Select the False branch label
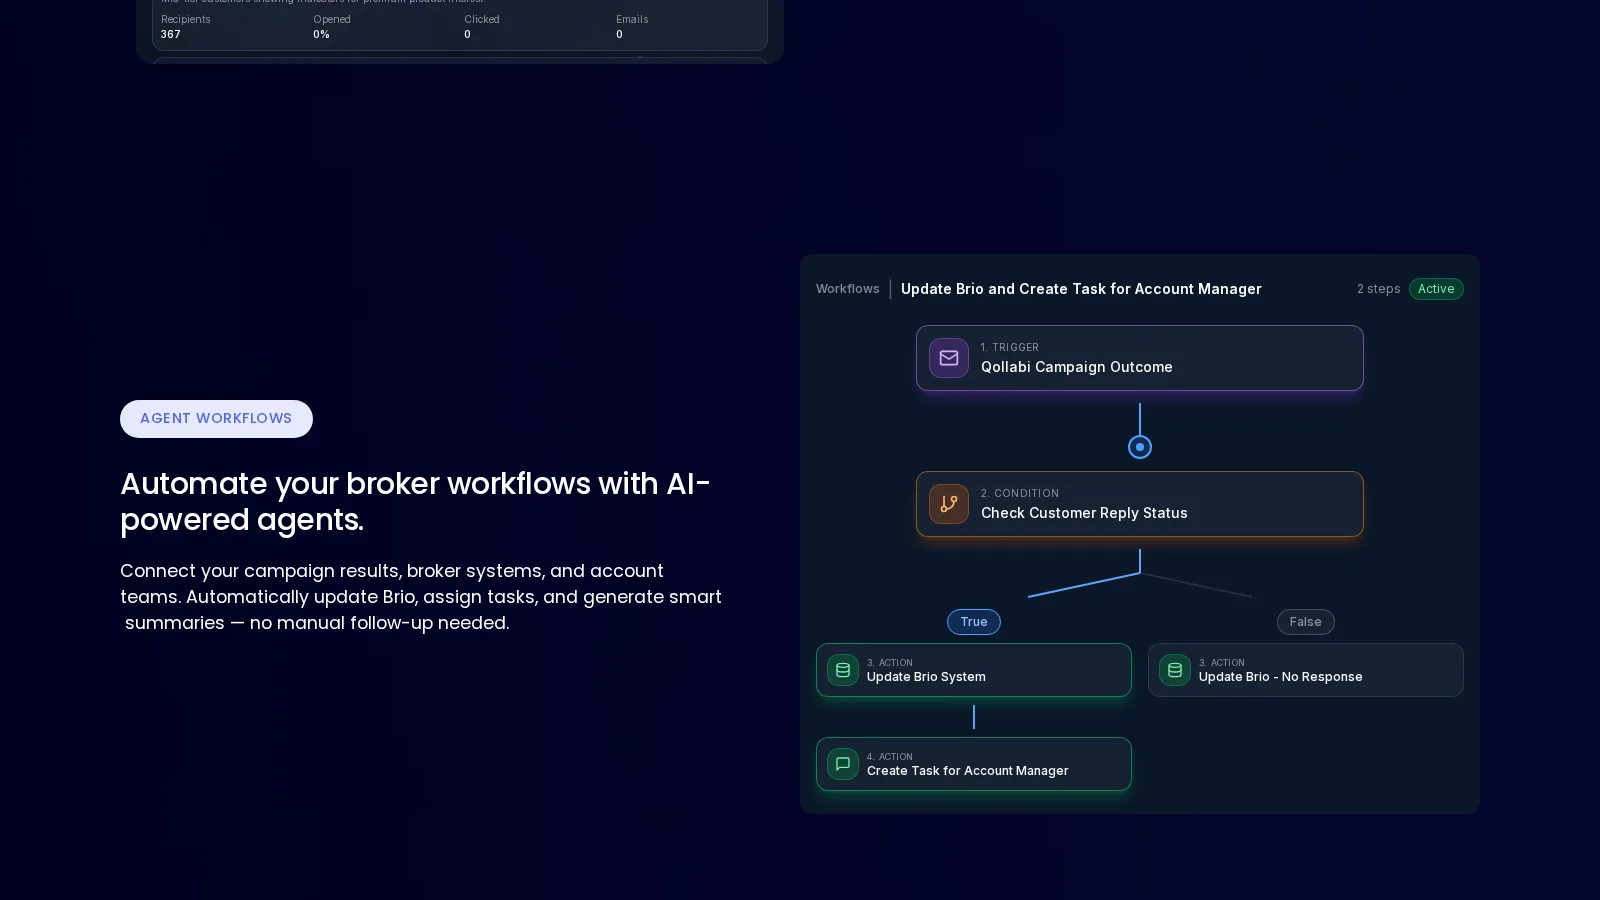The width and height of the screenshot is (1600, 900). click(x=1305, y=622)
